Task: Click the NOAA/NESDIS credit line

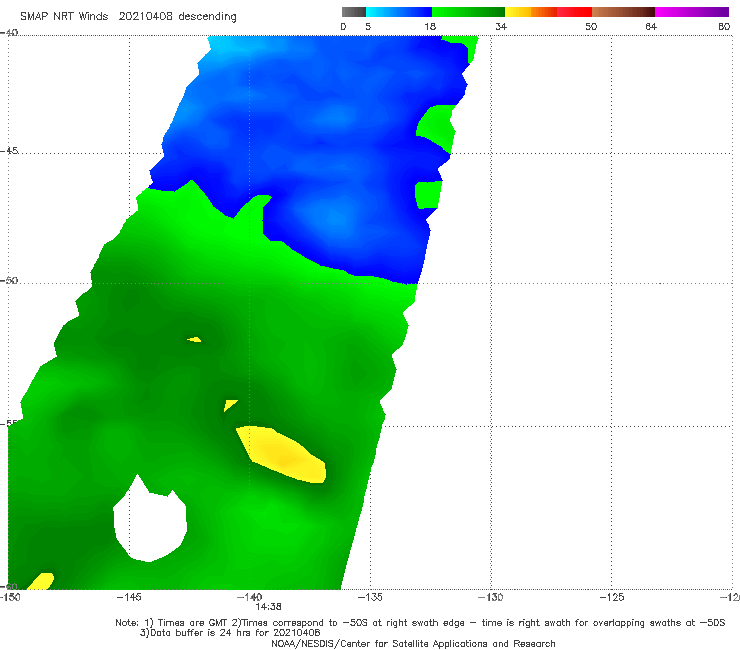Action: pos(413,644)
